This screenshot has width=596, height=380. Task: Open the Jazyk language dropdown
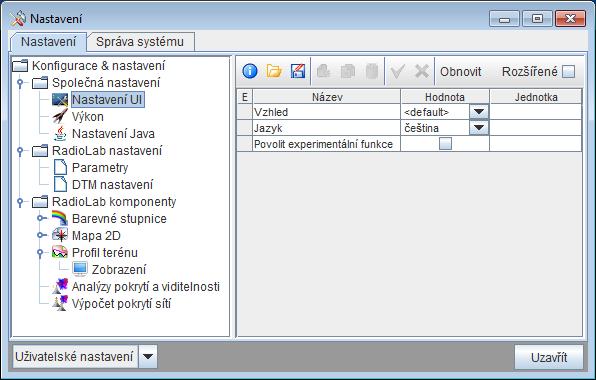479,128
